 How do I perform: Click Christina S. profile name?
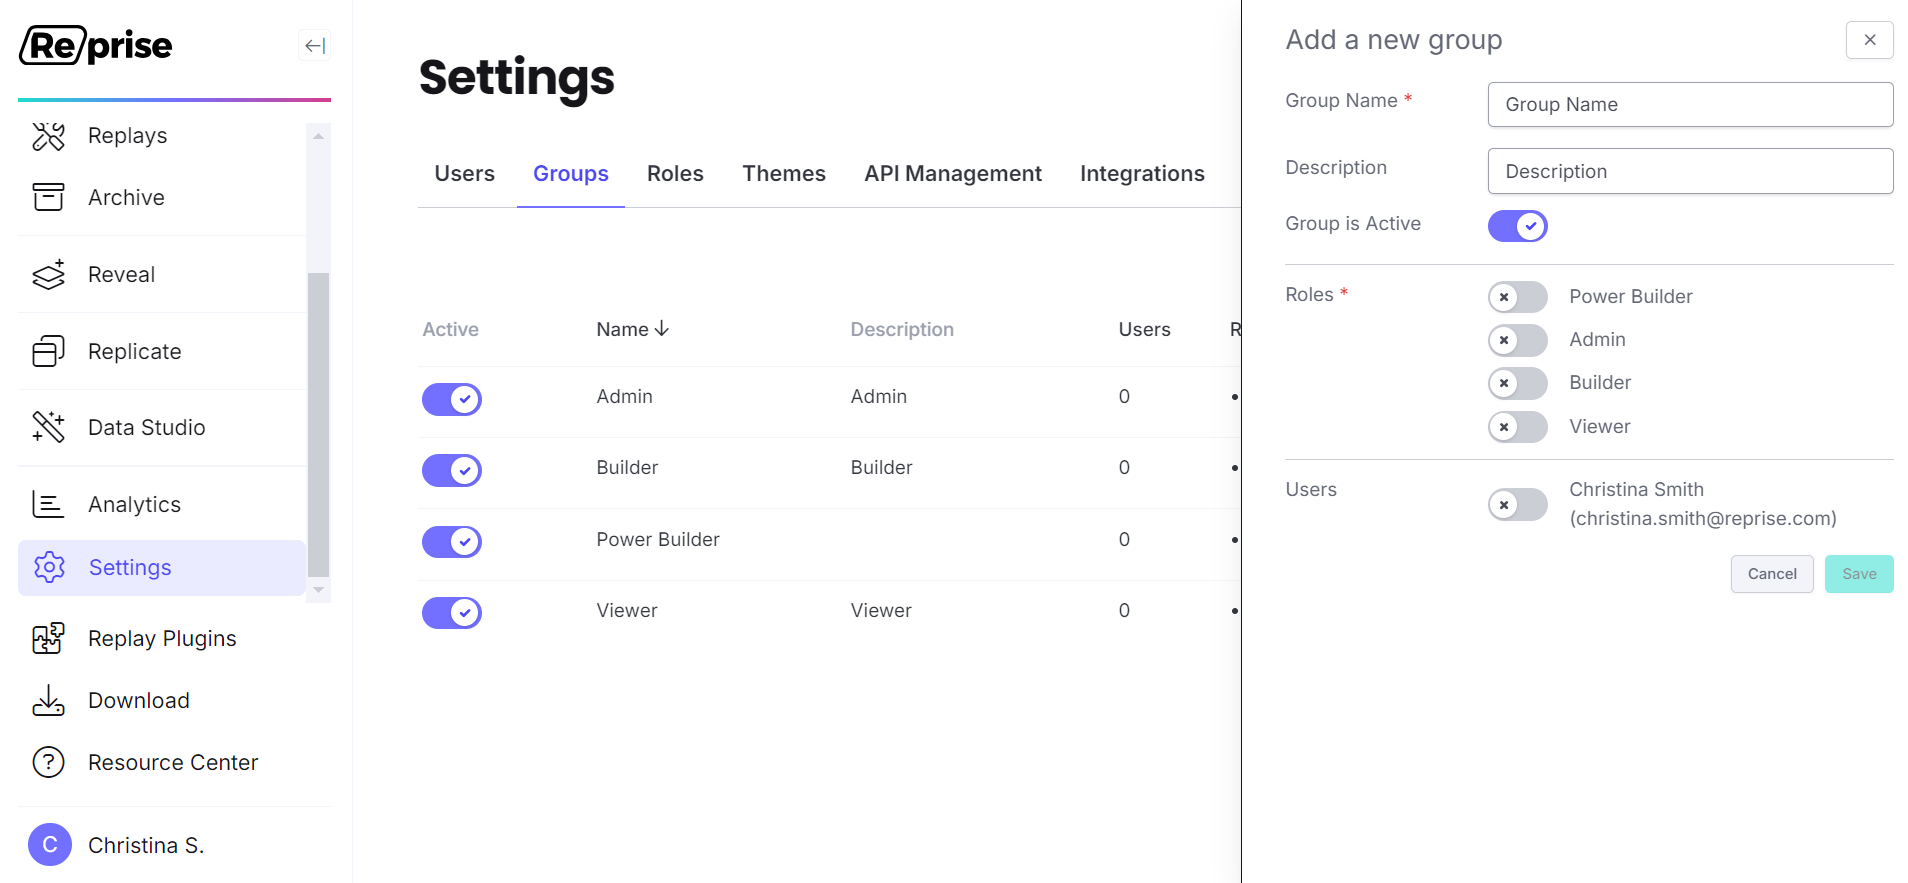(146, 845)
